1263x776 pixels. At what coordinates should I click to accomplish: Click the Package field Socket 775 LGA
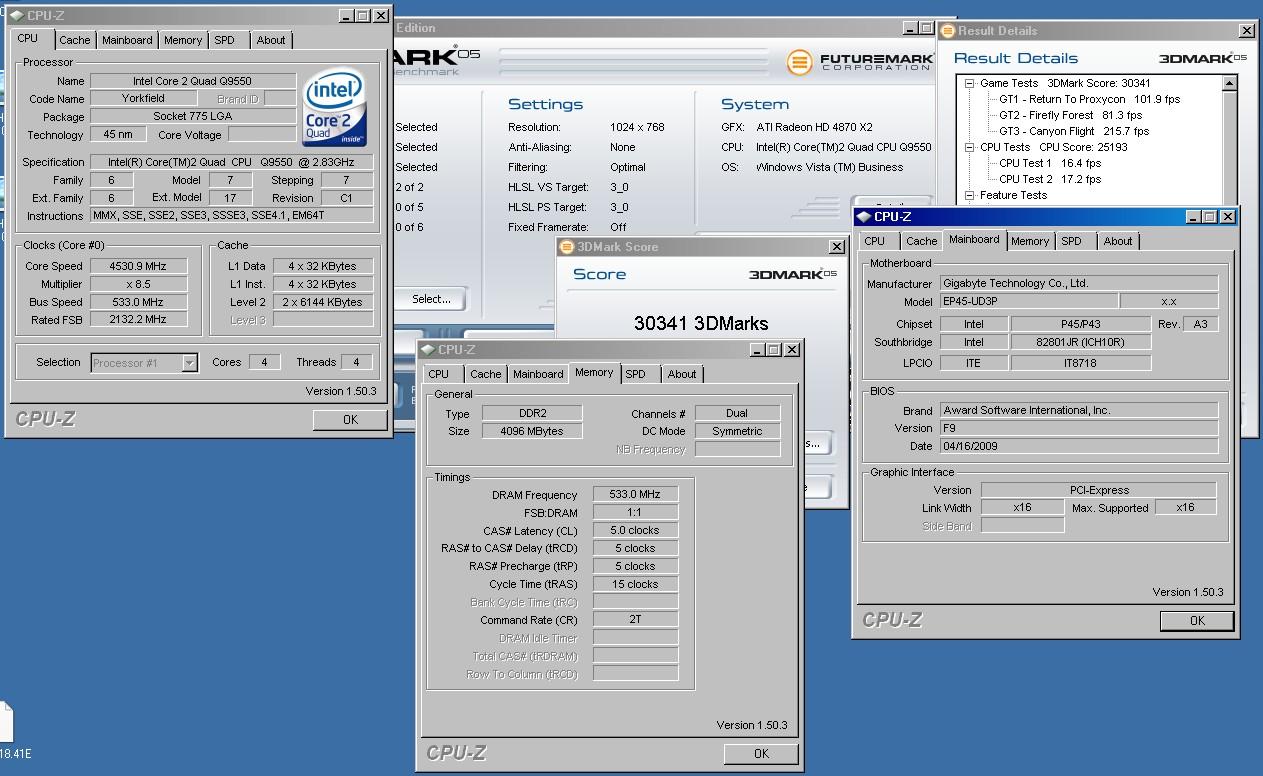coord(193,117)
